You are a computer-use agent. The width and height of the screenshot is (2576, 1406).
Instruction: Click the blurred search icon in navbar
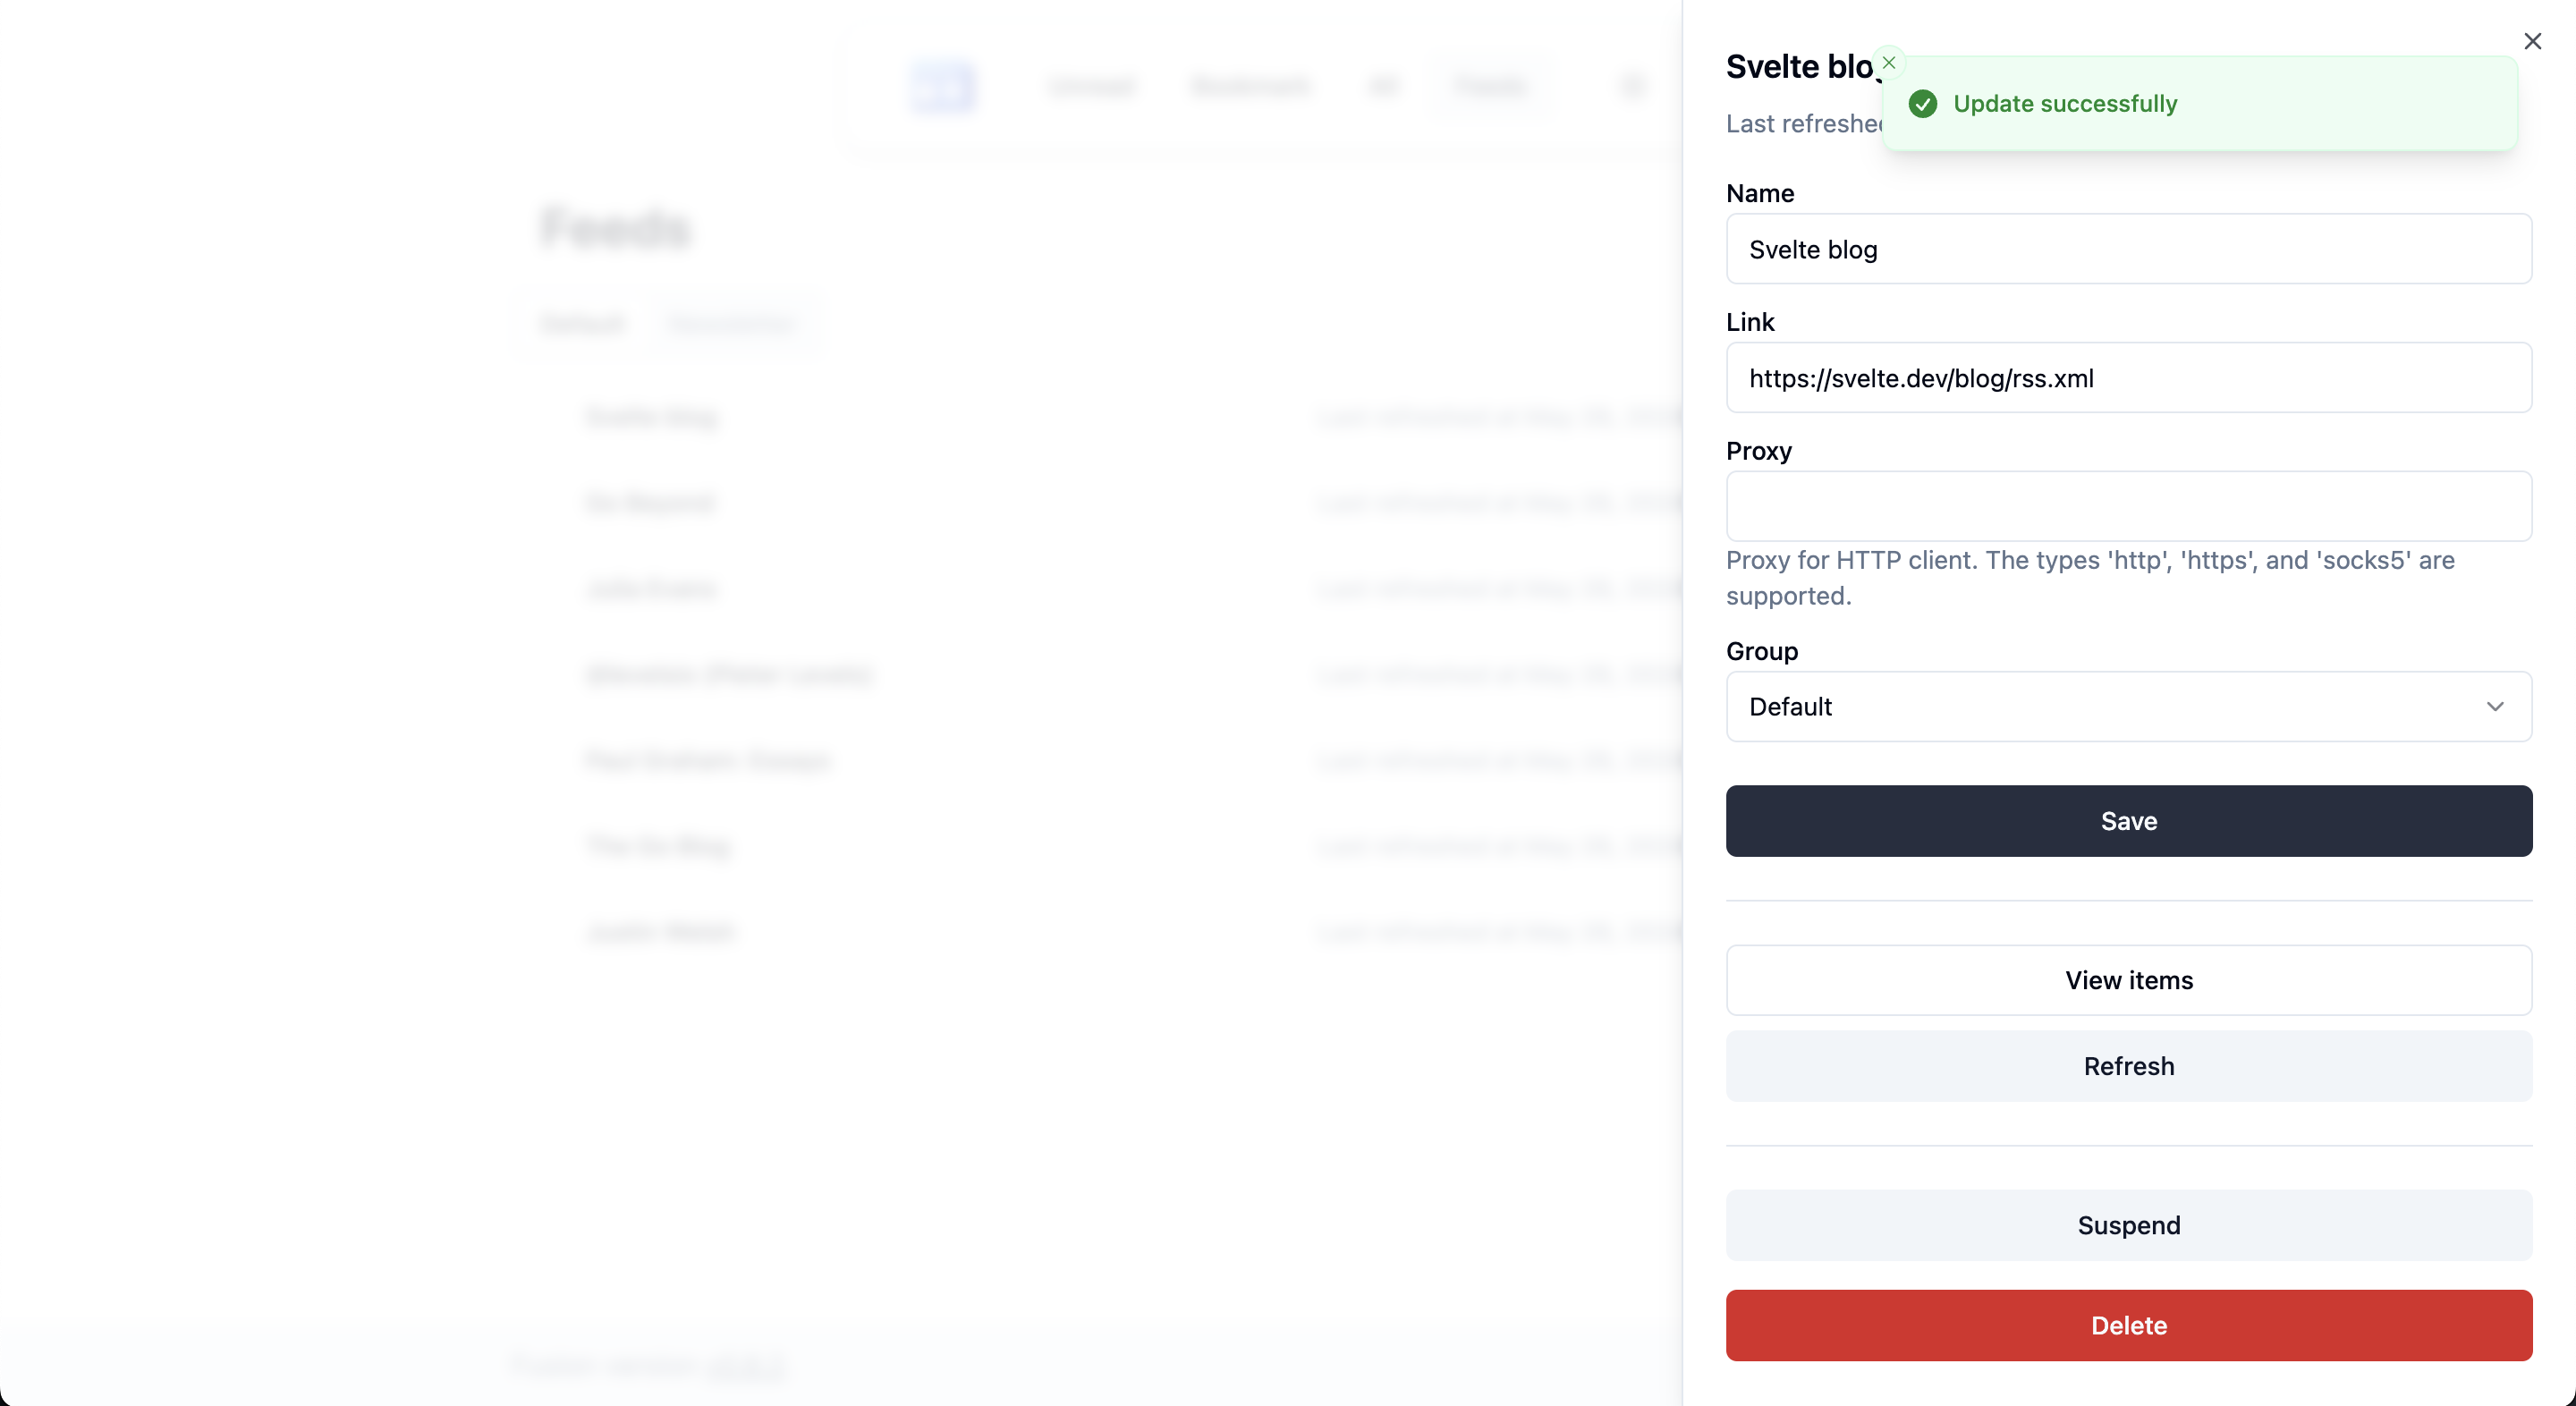point(1631,87)
